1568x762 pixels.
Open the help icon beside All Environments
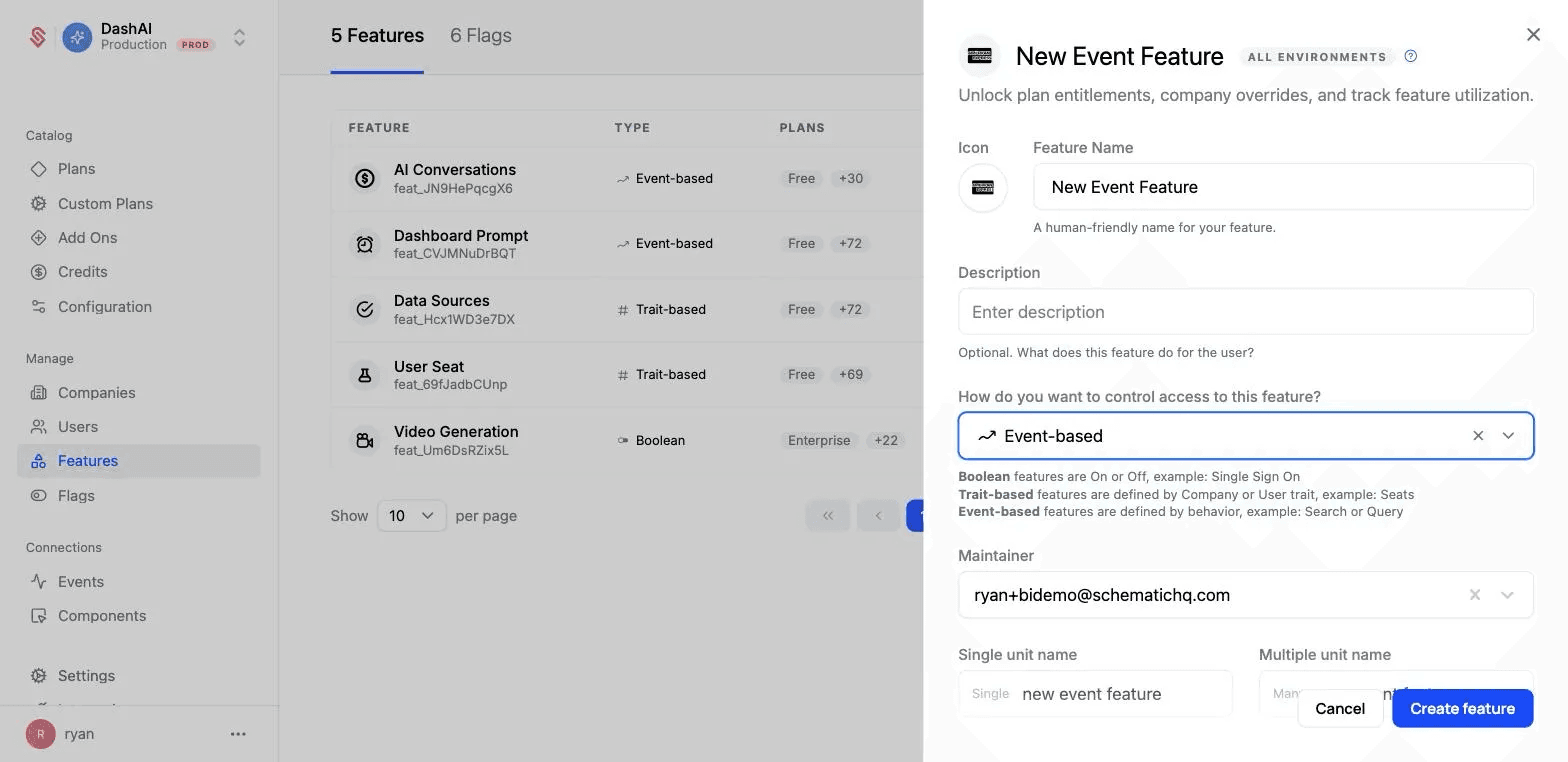click(1411, 56)
